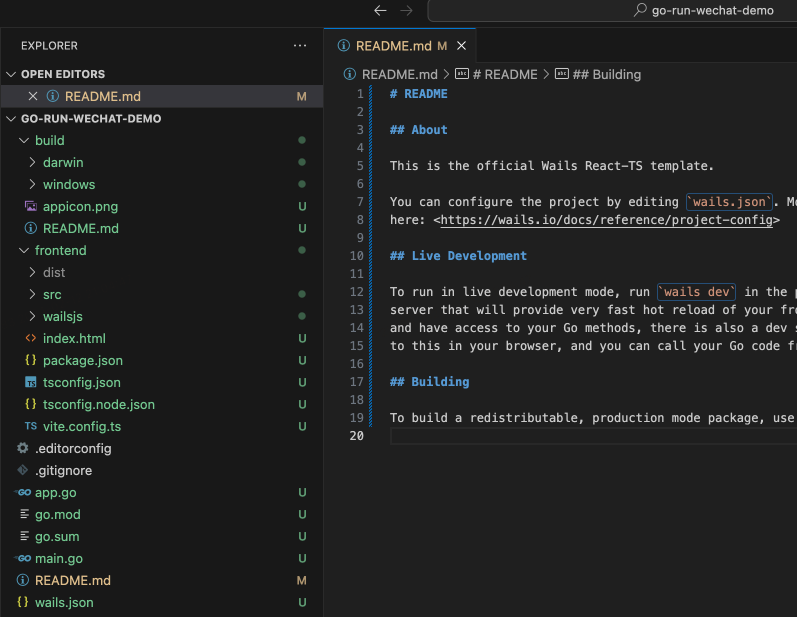Open vite.config.ts TypeScript file
797x617 pixels.
pyautogui.click(x=82, y=426)
